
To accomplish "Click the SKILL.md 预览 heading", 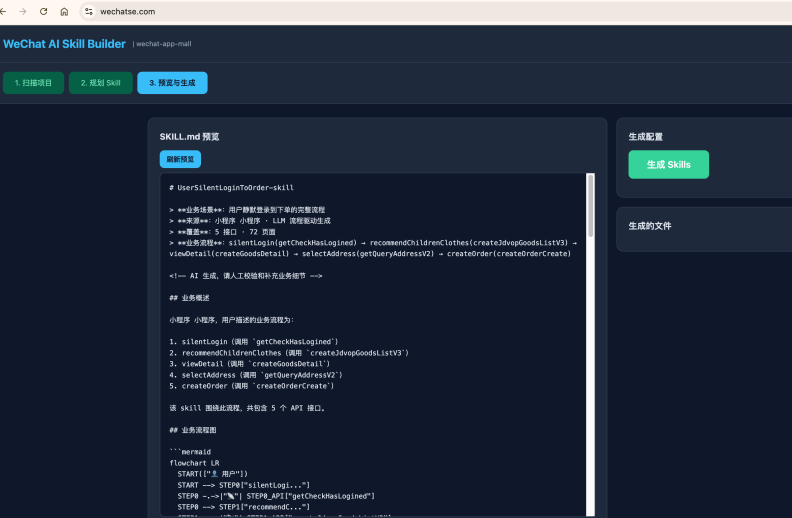I will click(189, 137).
